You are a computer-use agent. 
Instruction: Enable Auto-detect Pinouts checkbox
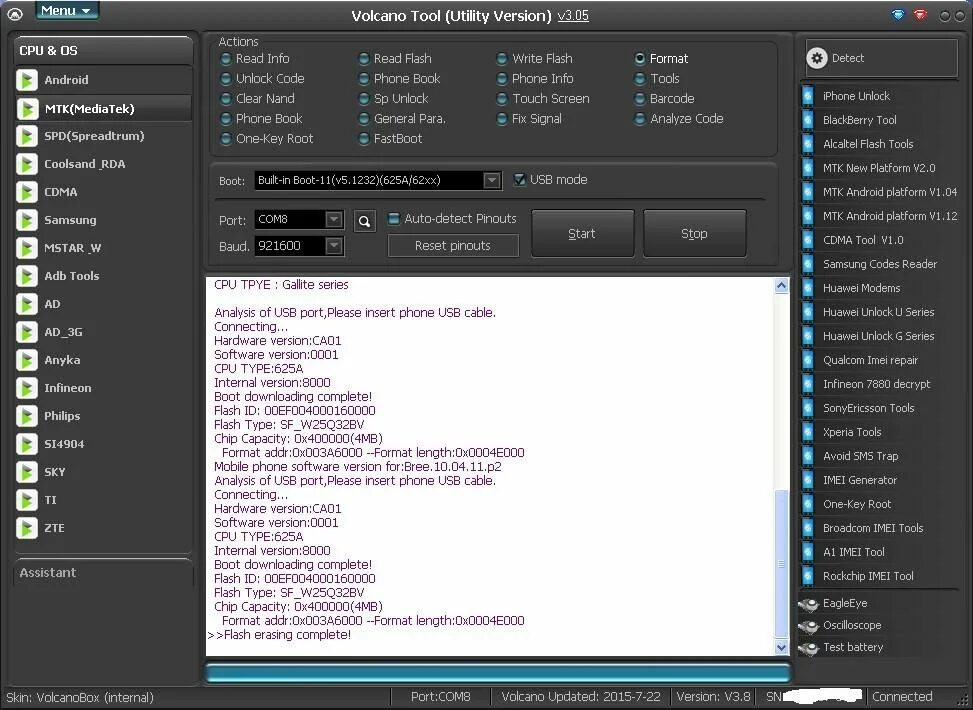[x=393, y=218]
